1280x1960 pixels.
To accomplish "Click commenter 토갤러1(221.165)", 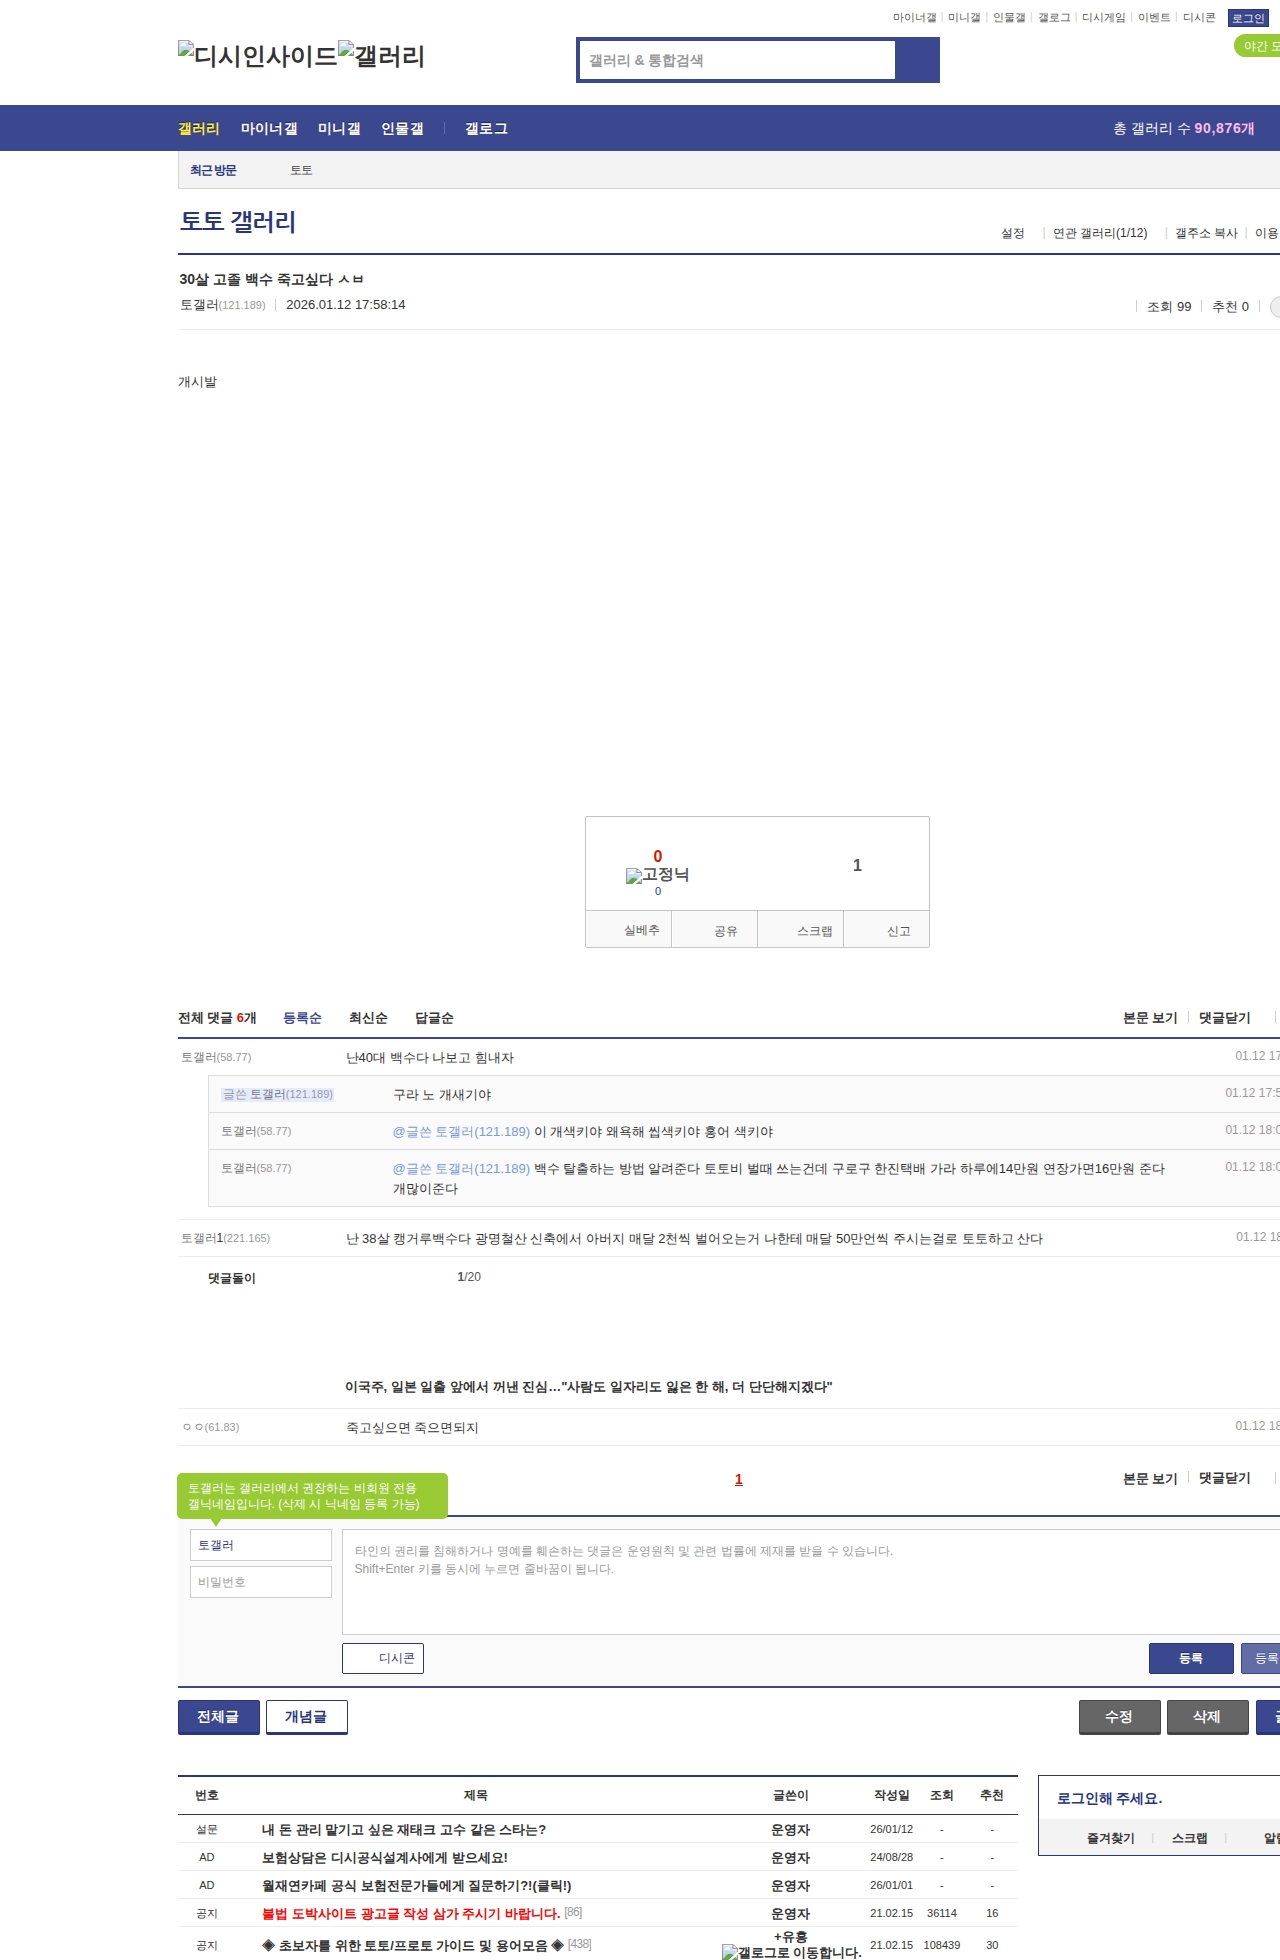I will (226, 1238).
